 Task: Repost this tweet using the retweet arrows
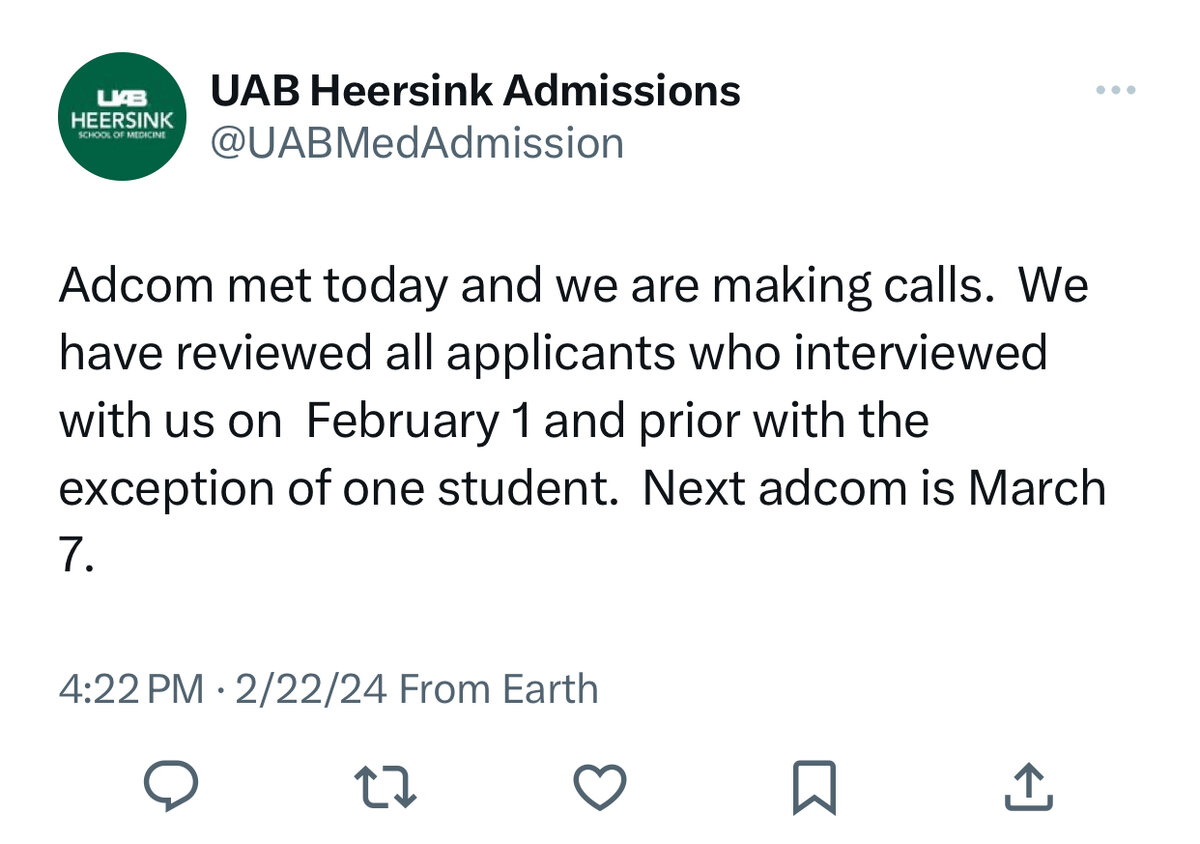coord(388,785)
